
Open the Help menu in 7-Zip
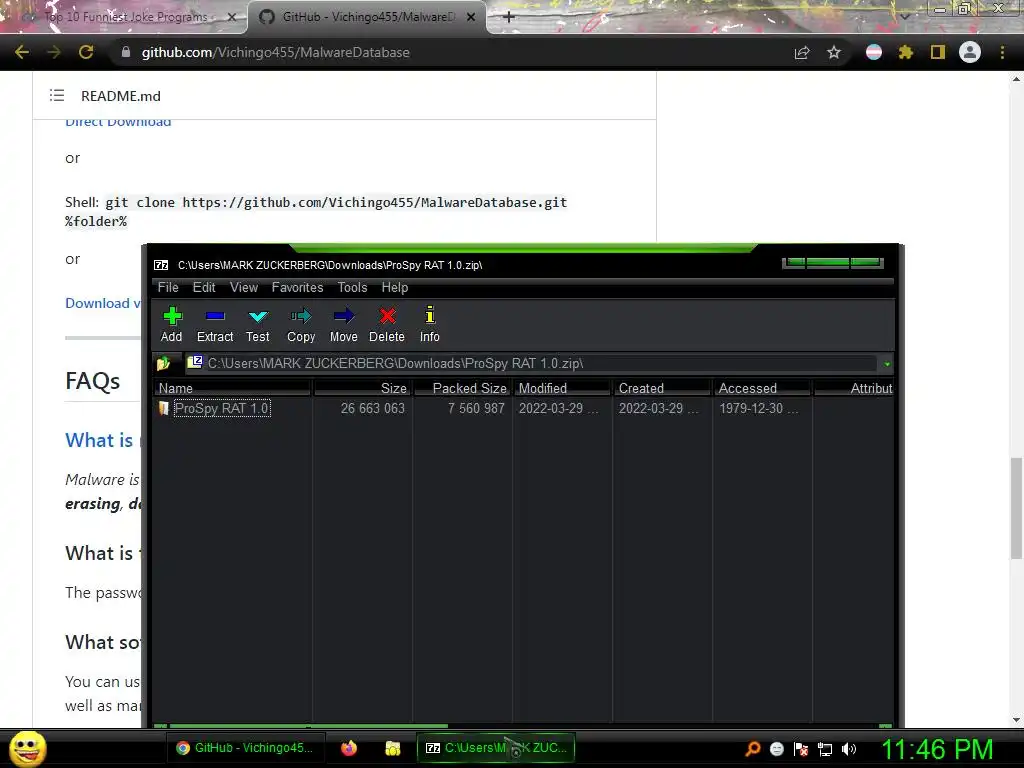click(x=394, y=287)
